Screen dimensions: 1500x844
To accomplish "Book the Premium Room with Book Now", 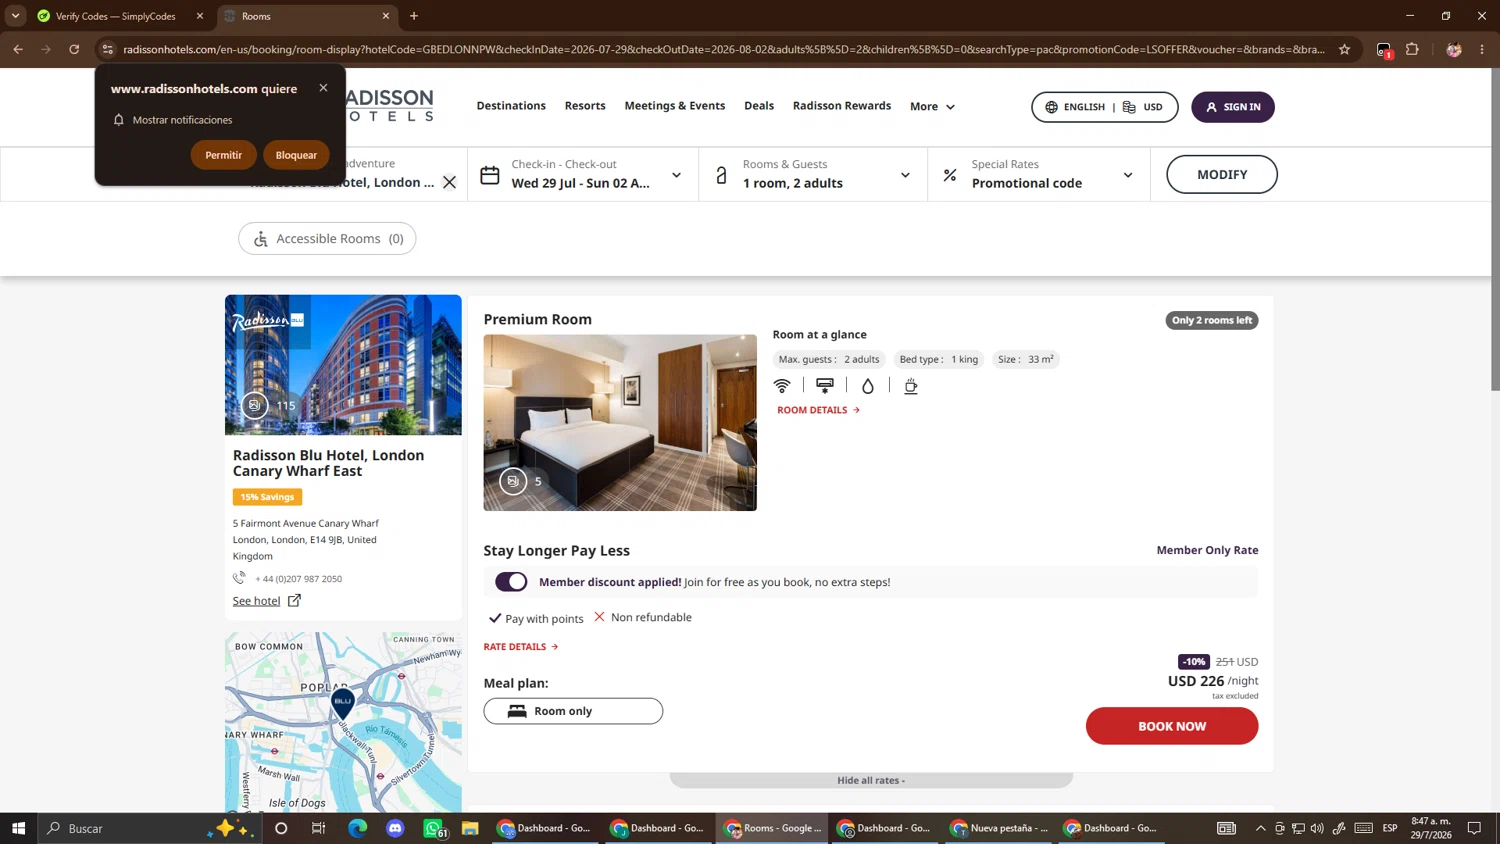I will [x=1172, y=726].
